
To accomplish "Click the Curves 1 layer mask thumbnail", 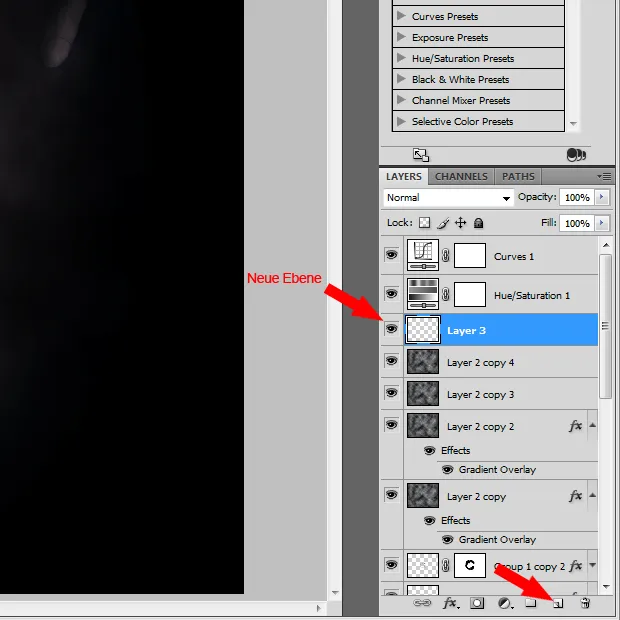I will (x=469, y=256).
